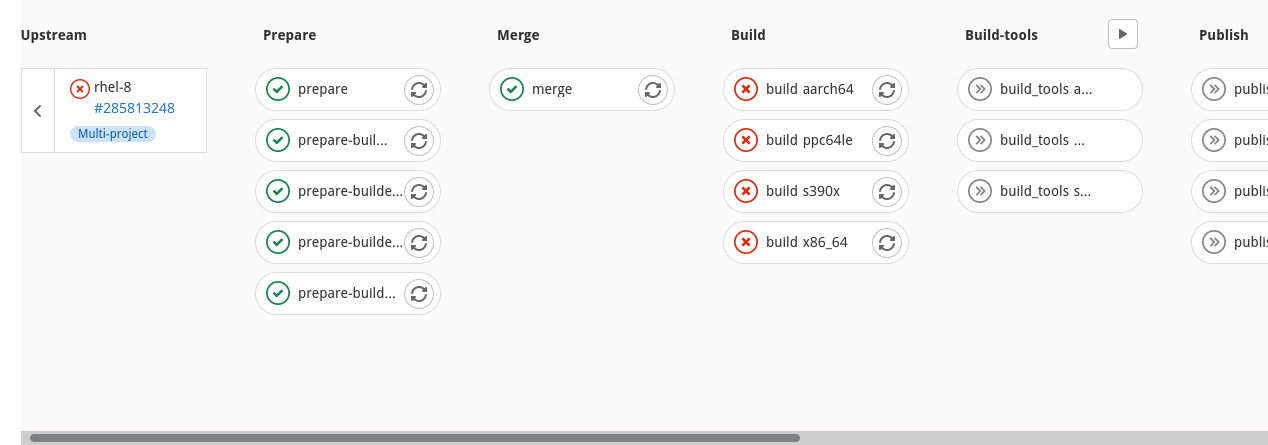Click the skipped icon on second build_tools job

pos(979,140)
